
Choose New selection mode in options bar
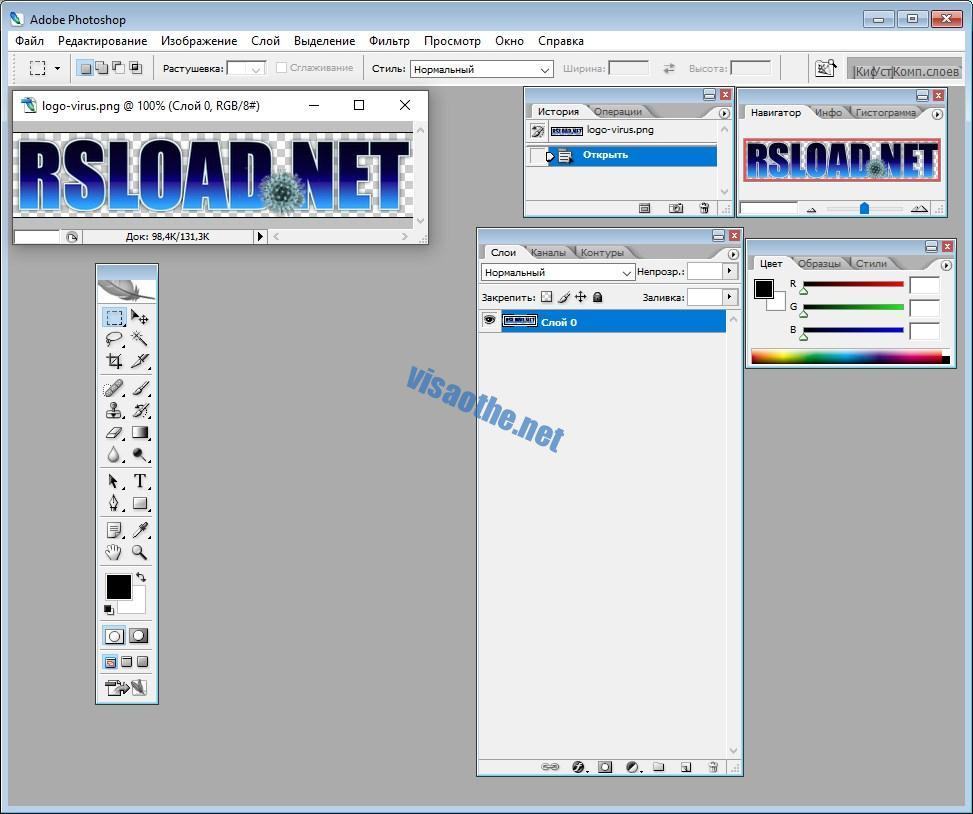tap(85, 68)
